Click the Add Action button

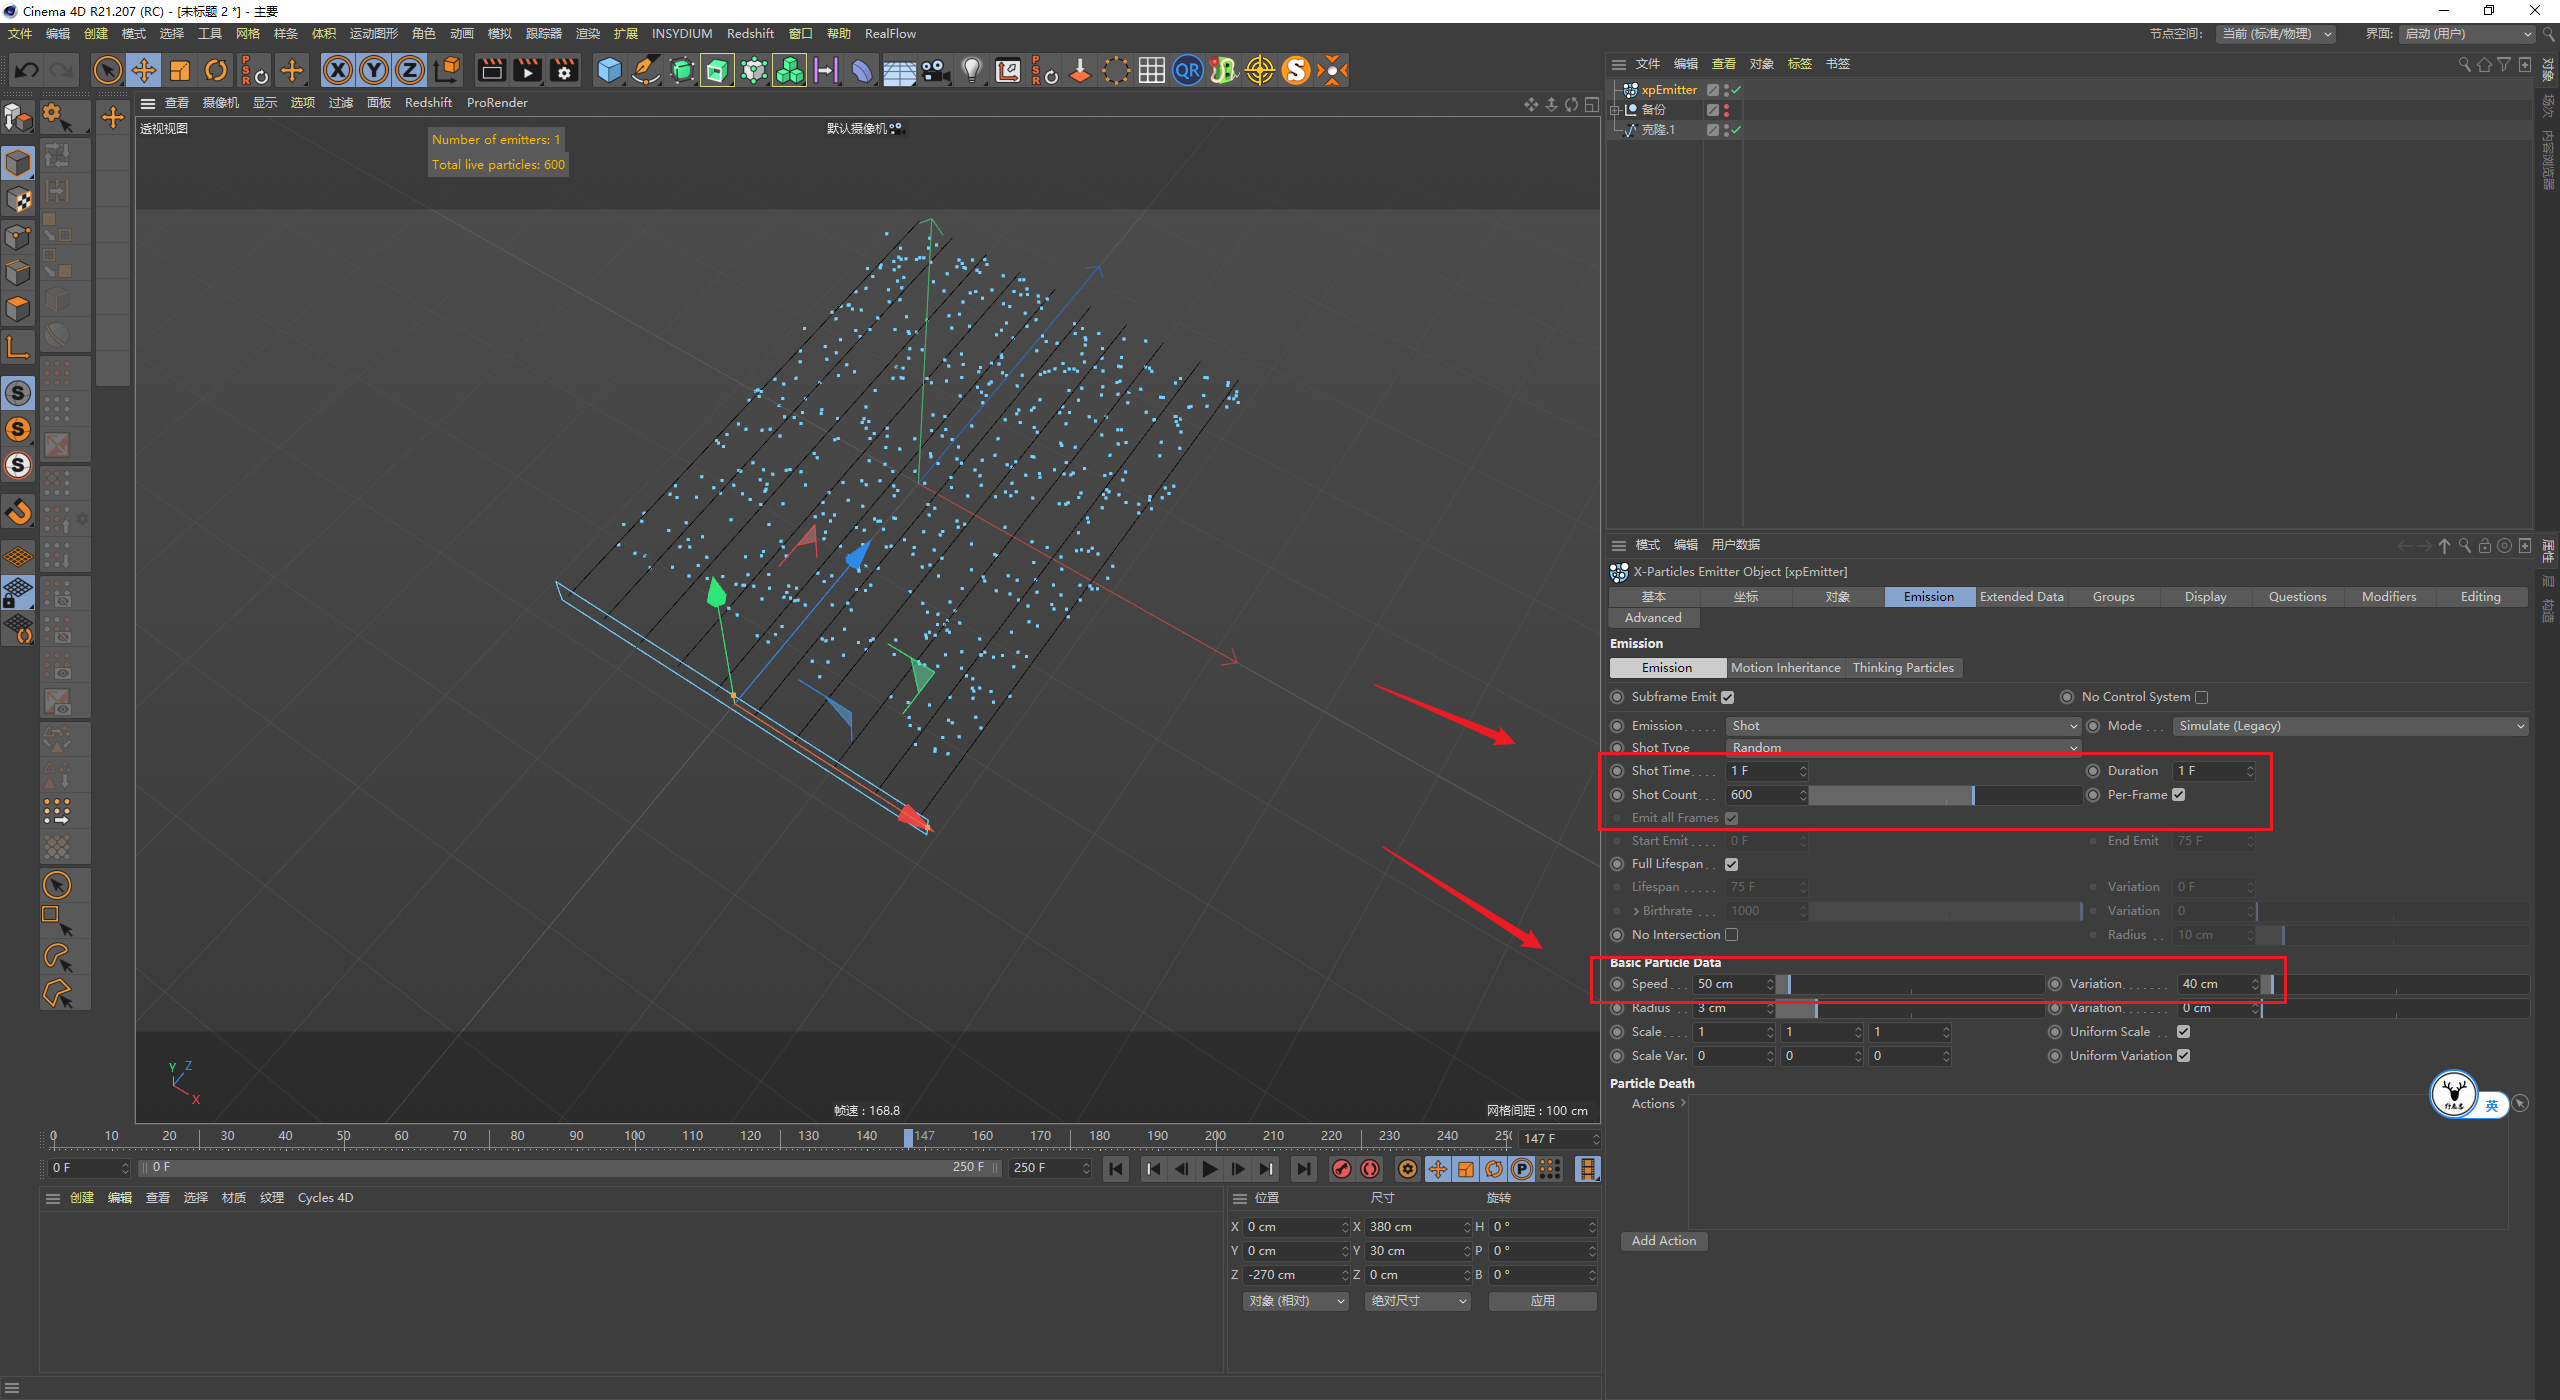(1663, 1241)
